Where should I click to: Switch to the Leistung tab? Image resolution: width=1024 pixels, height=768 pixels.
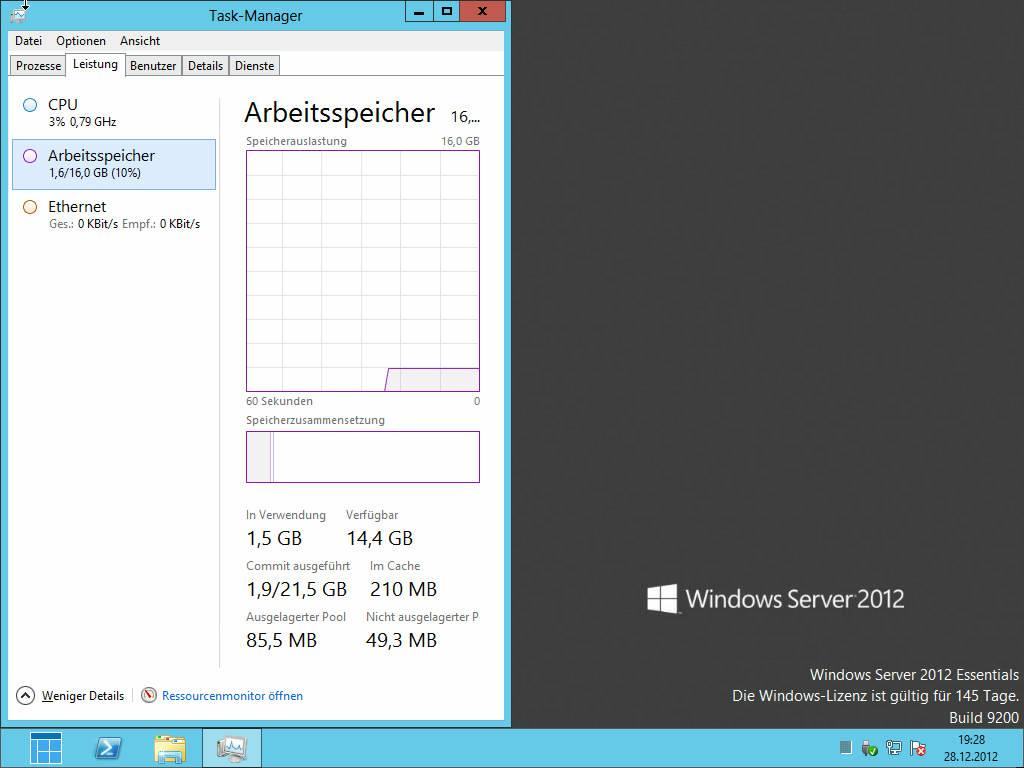[x=95, y=64]
